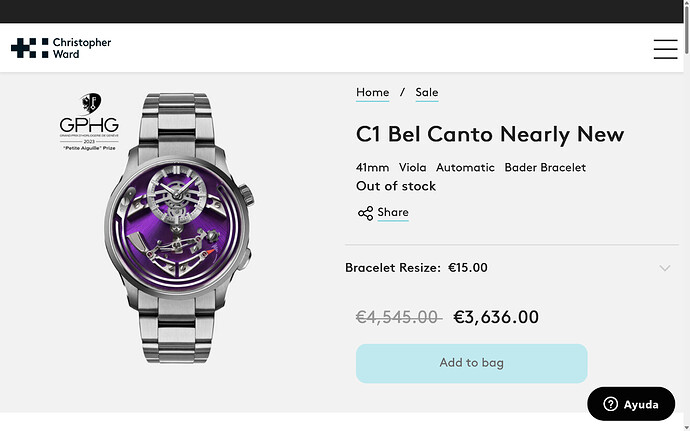The height and width of the screenshot is (431, 690).
Task: Click the sale price €3,636.00
Action: (496, 317)
